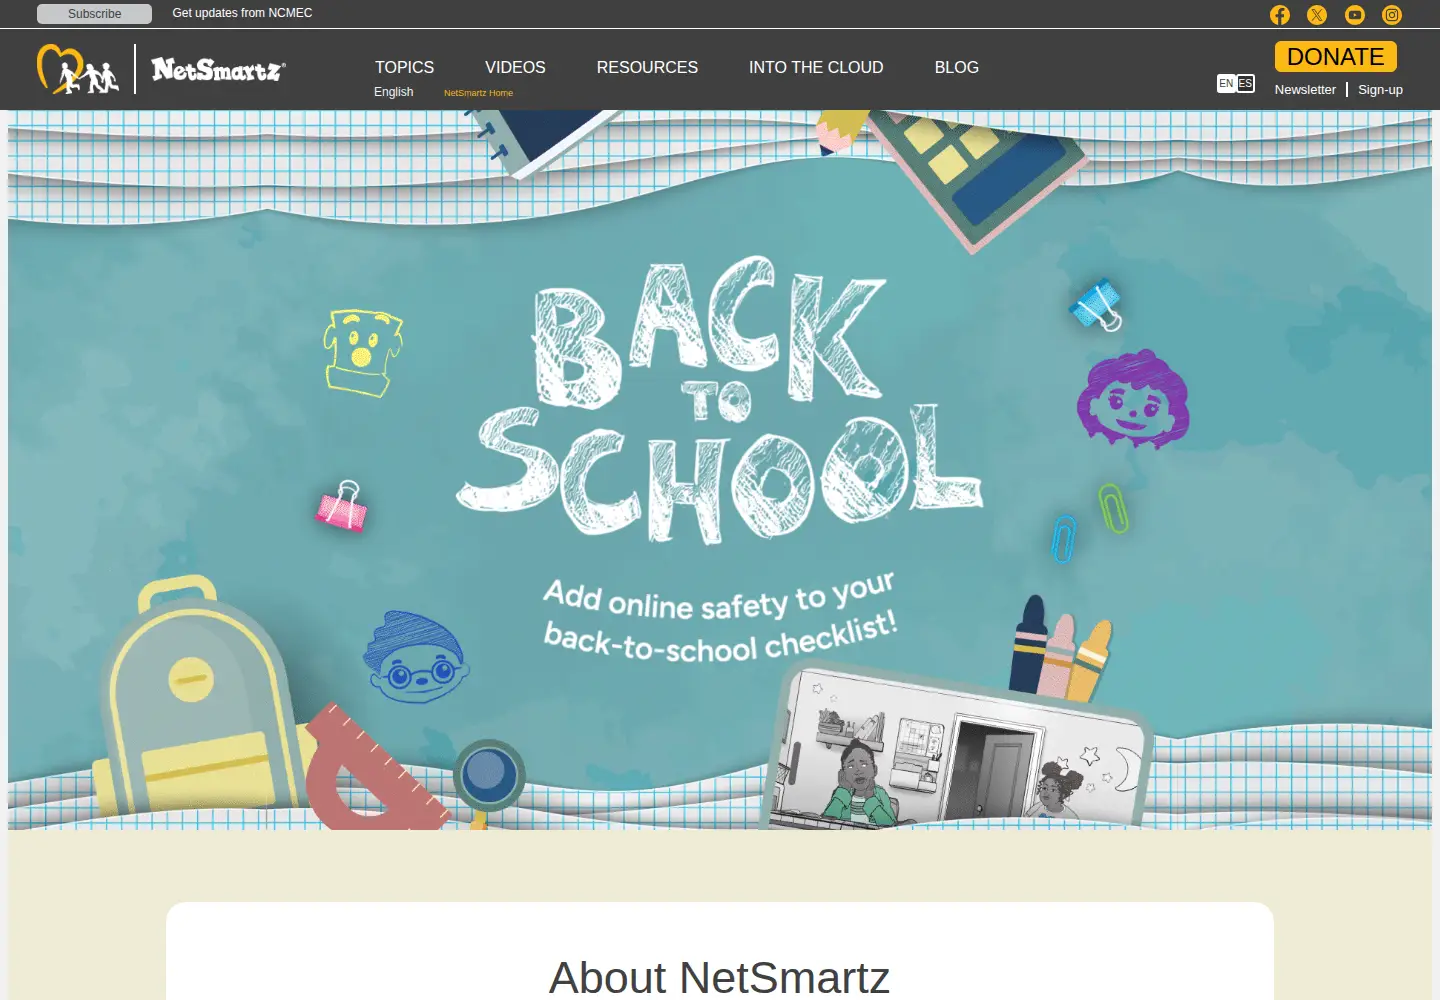Image resolution: width=1440 pixels, height=1000 pixels.
Task: Select the English language label
Action: click(x=393, y=92)
